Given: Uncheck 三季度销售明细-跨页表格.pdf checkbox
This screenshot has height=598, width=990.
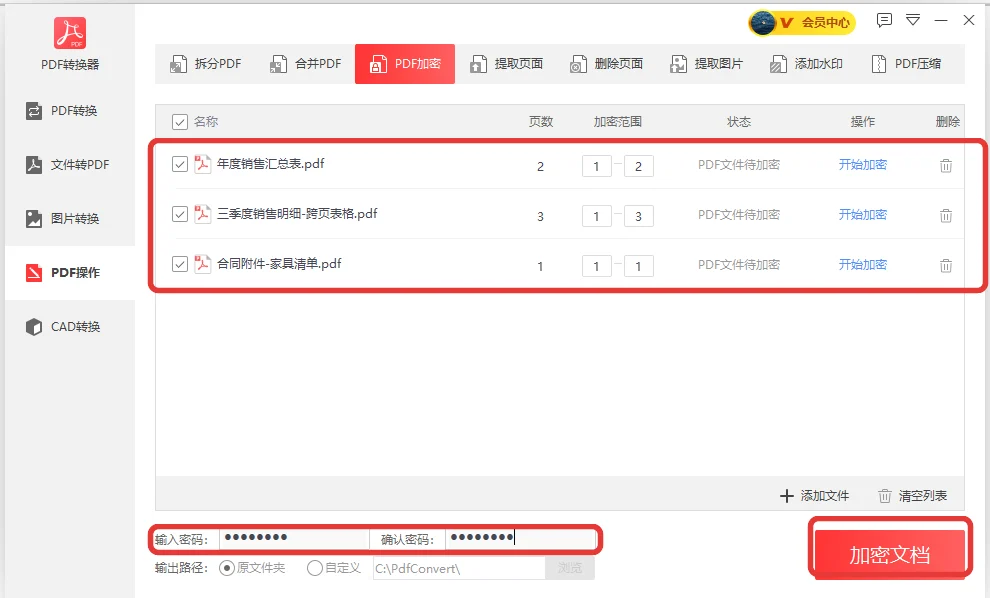Looking at the screenshot, I should (x=180, y=214).
